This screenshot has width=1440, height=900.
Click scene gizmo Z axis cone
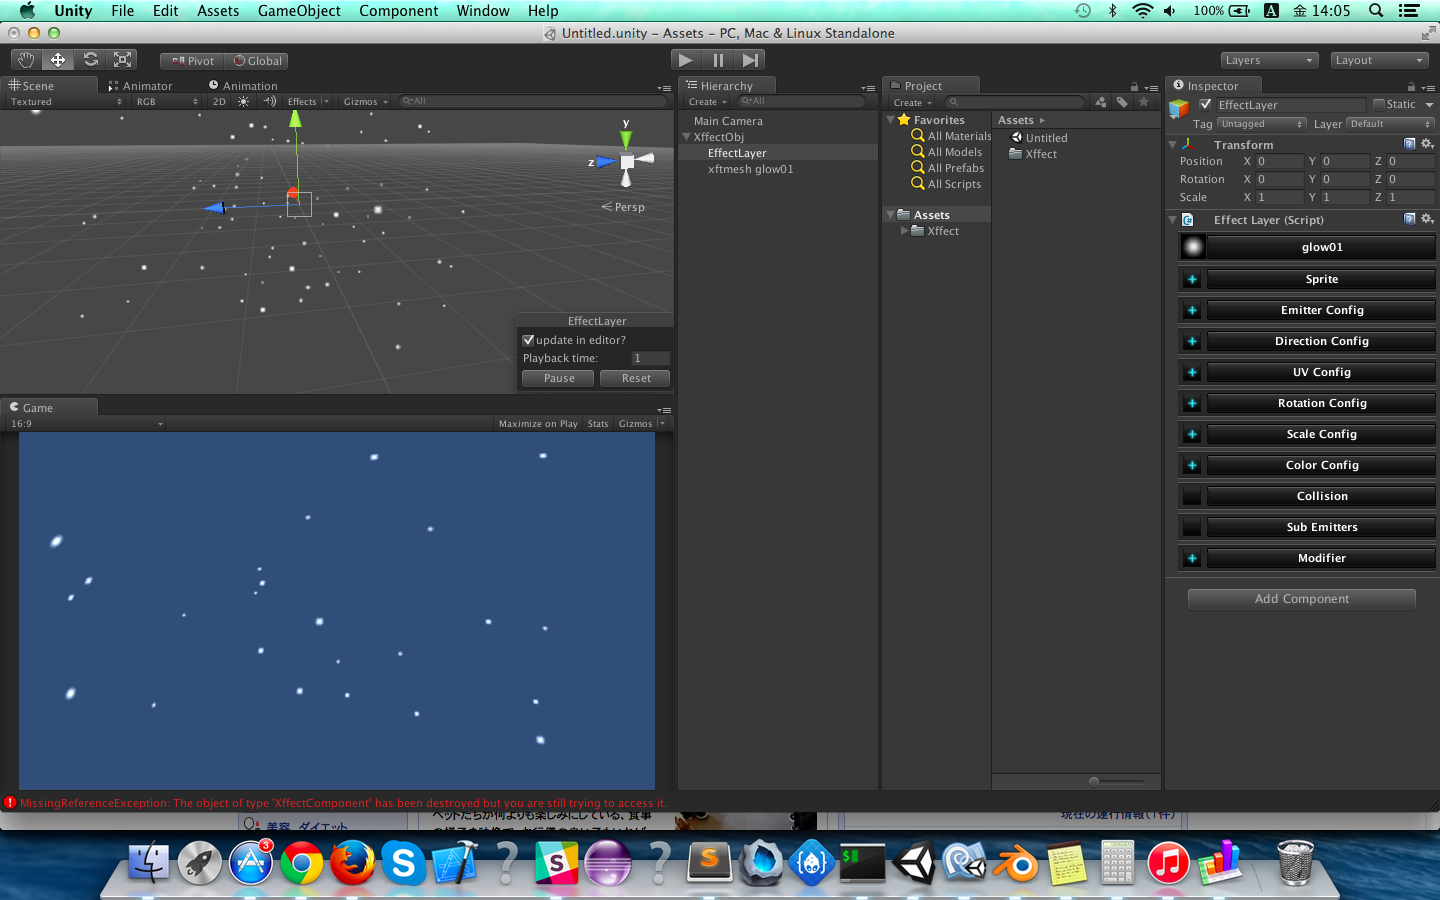[x=606, y=161]
